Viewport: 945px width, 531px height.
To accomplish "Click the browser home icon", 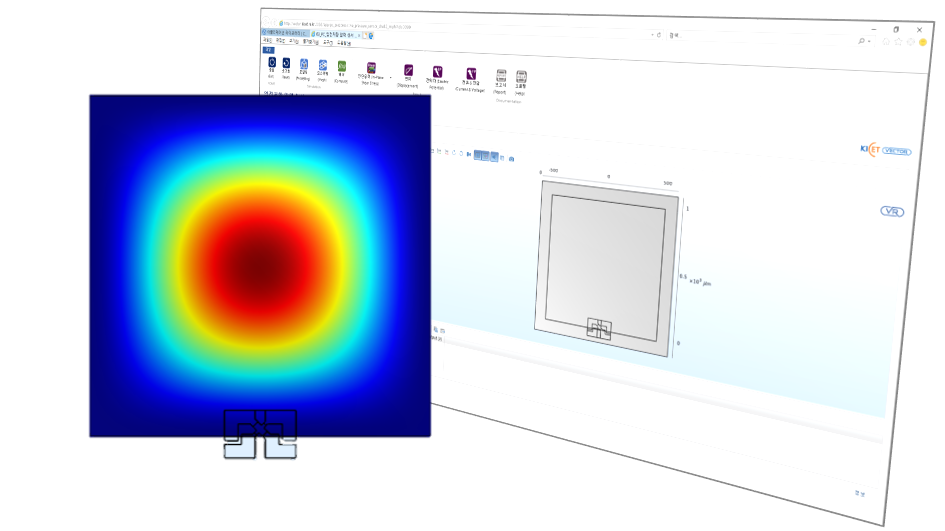I will pyautogui.click(x=886, y=42).
